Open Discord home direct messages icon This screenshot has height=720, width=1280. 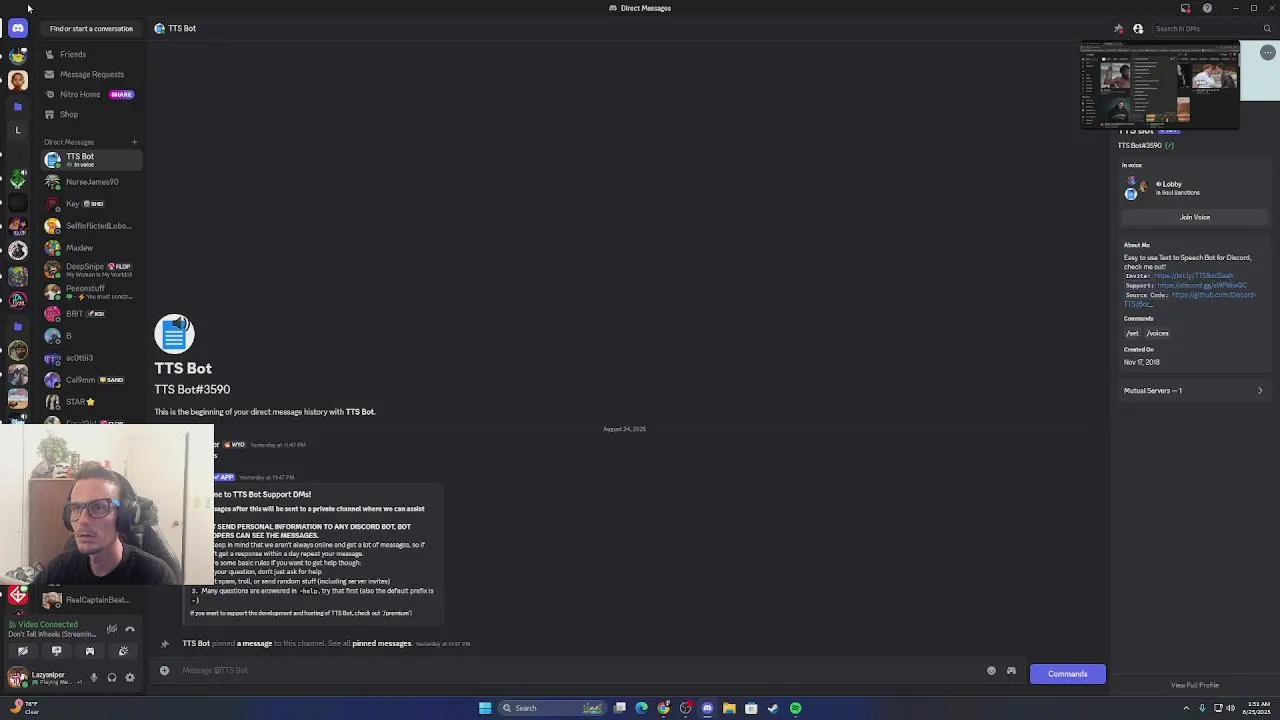pyautogui.click(x=18, y=28)
